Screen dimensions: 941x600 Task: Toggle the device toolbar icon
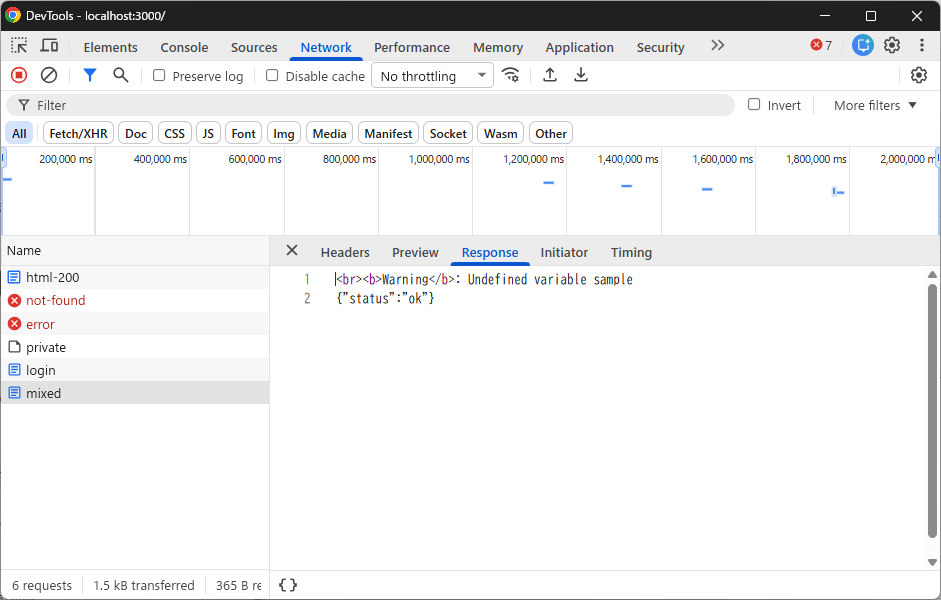coord(49,46)
